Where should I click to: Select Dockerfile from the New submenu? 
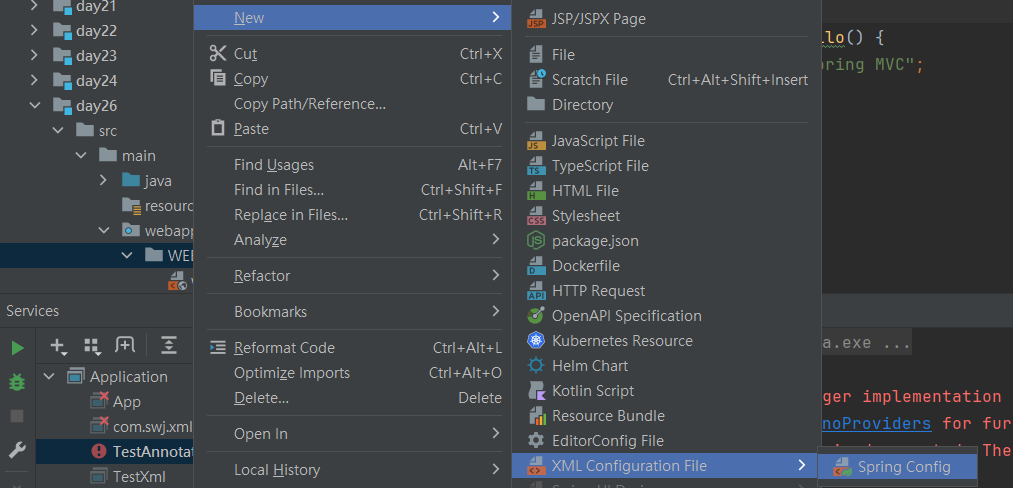tap(585, 266)
